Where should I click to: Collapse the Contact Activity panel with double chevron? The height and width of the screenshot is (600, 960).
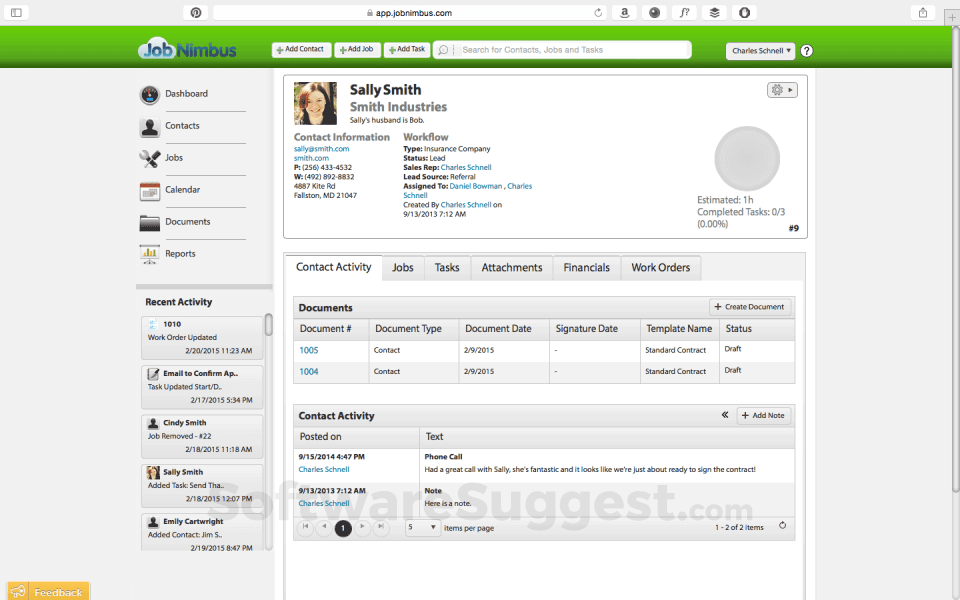pyautogui.click(x=725, y=415)
